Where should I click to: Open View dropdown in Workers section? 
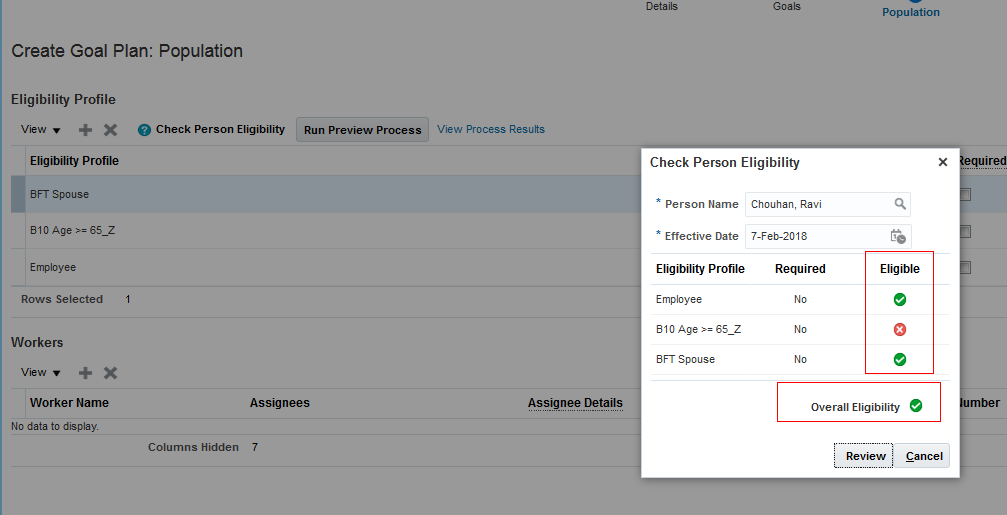coord(41,373)
